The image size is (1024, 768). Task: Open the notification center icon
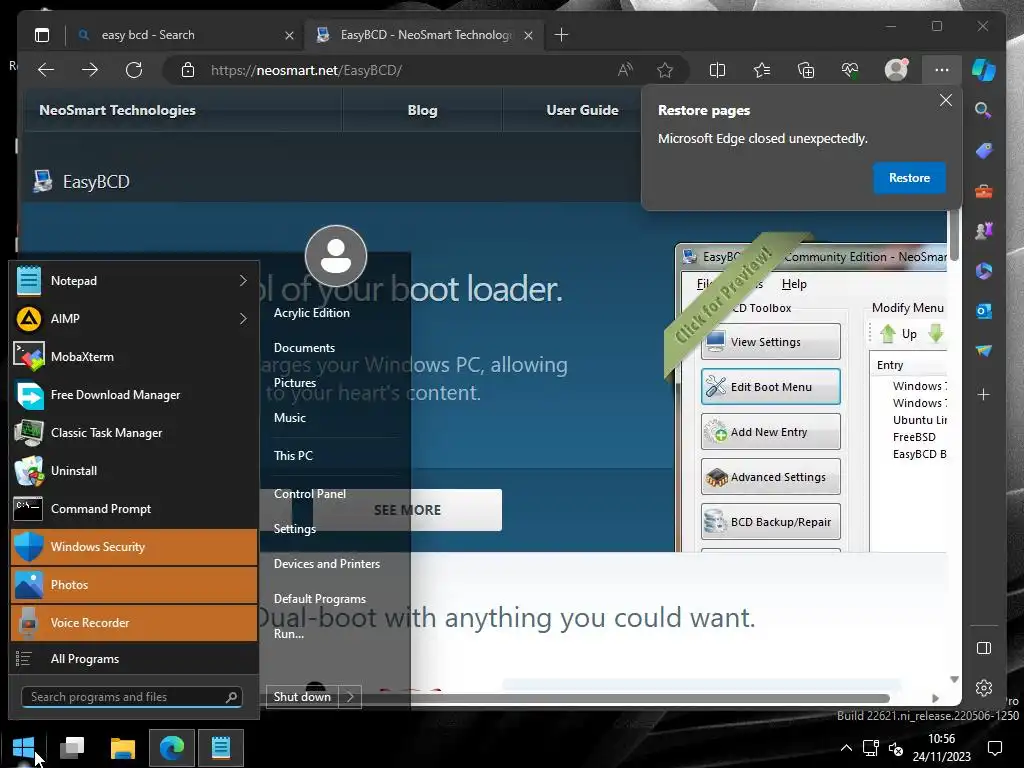[x=995, y=748]
